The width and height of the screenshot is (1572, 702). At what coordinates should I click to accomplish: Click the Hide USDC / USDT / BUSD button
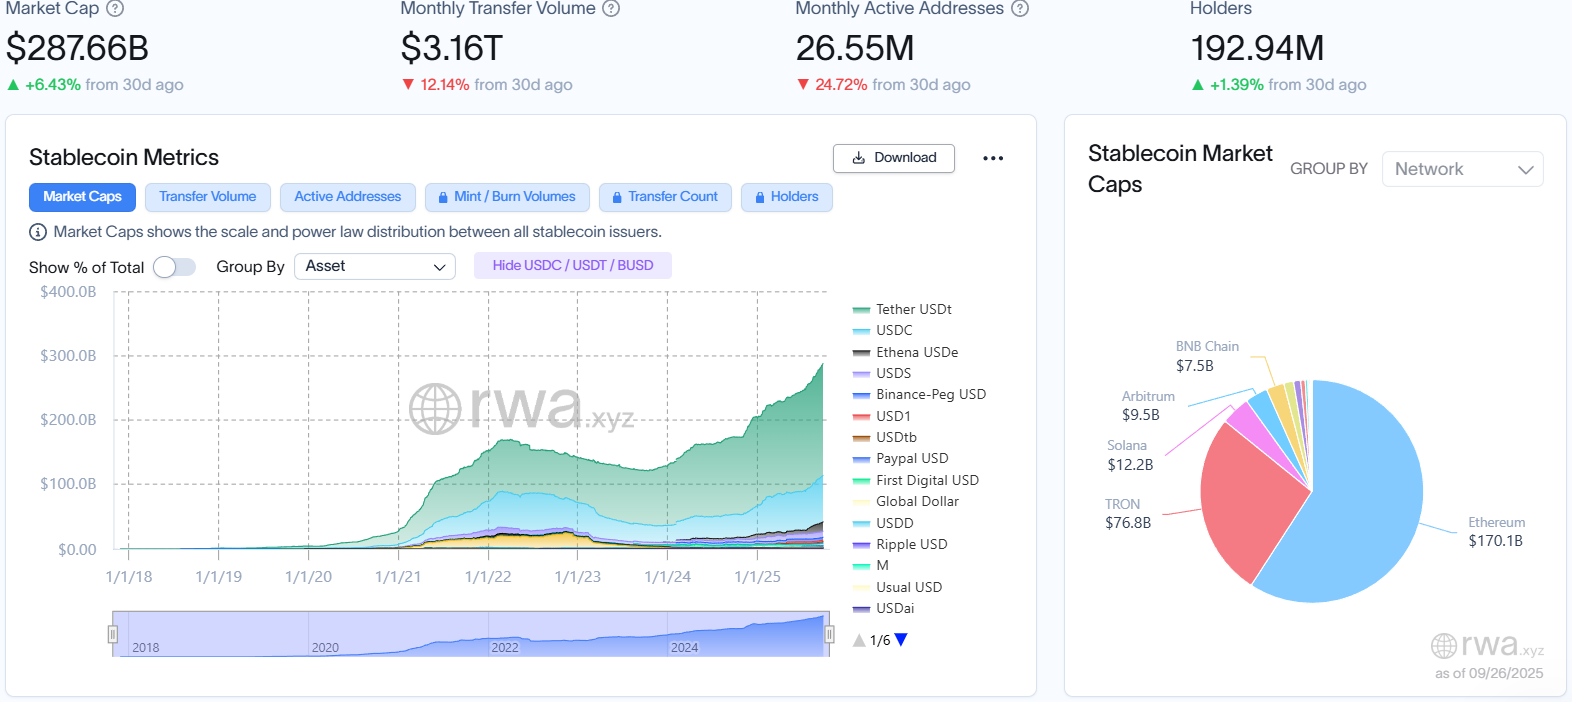573,266
